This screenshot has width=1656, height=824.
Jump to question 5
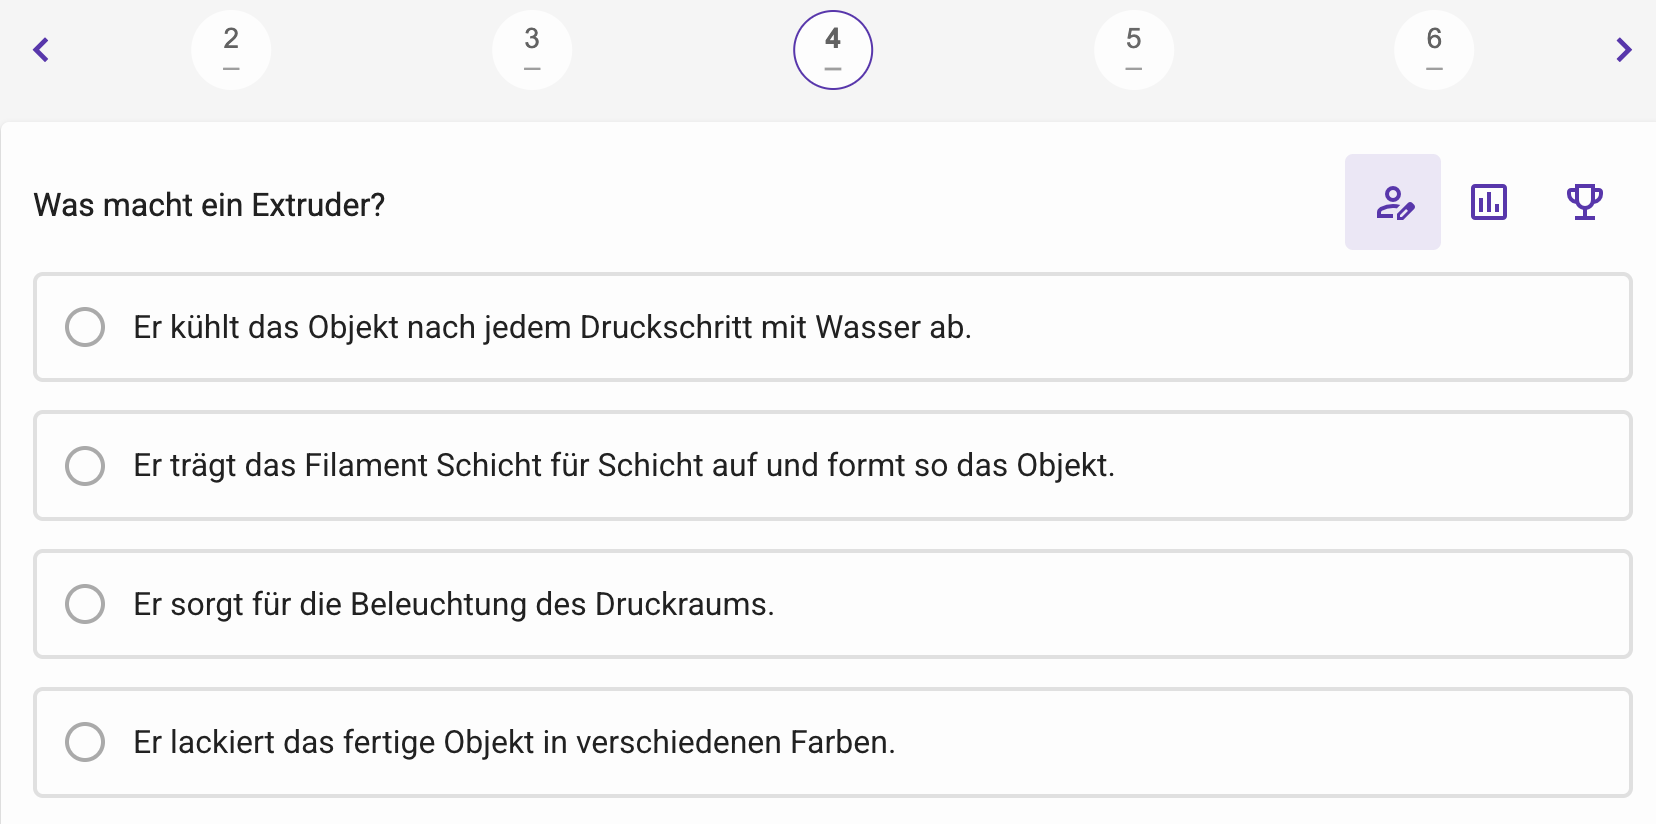coord(1134,50)
